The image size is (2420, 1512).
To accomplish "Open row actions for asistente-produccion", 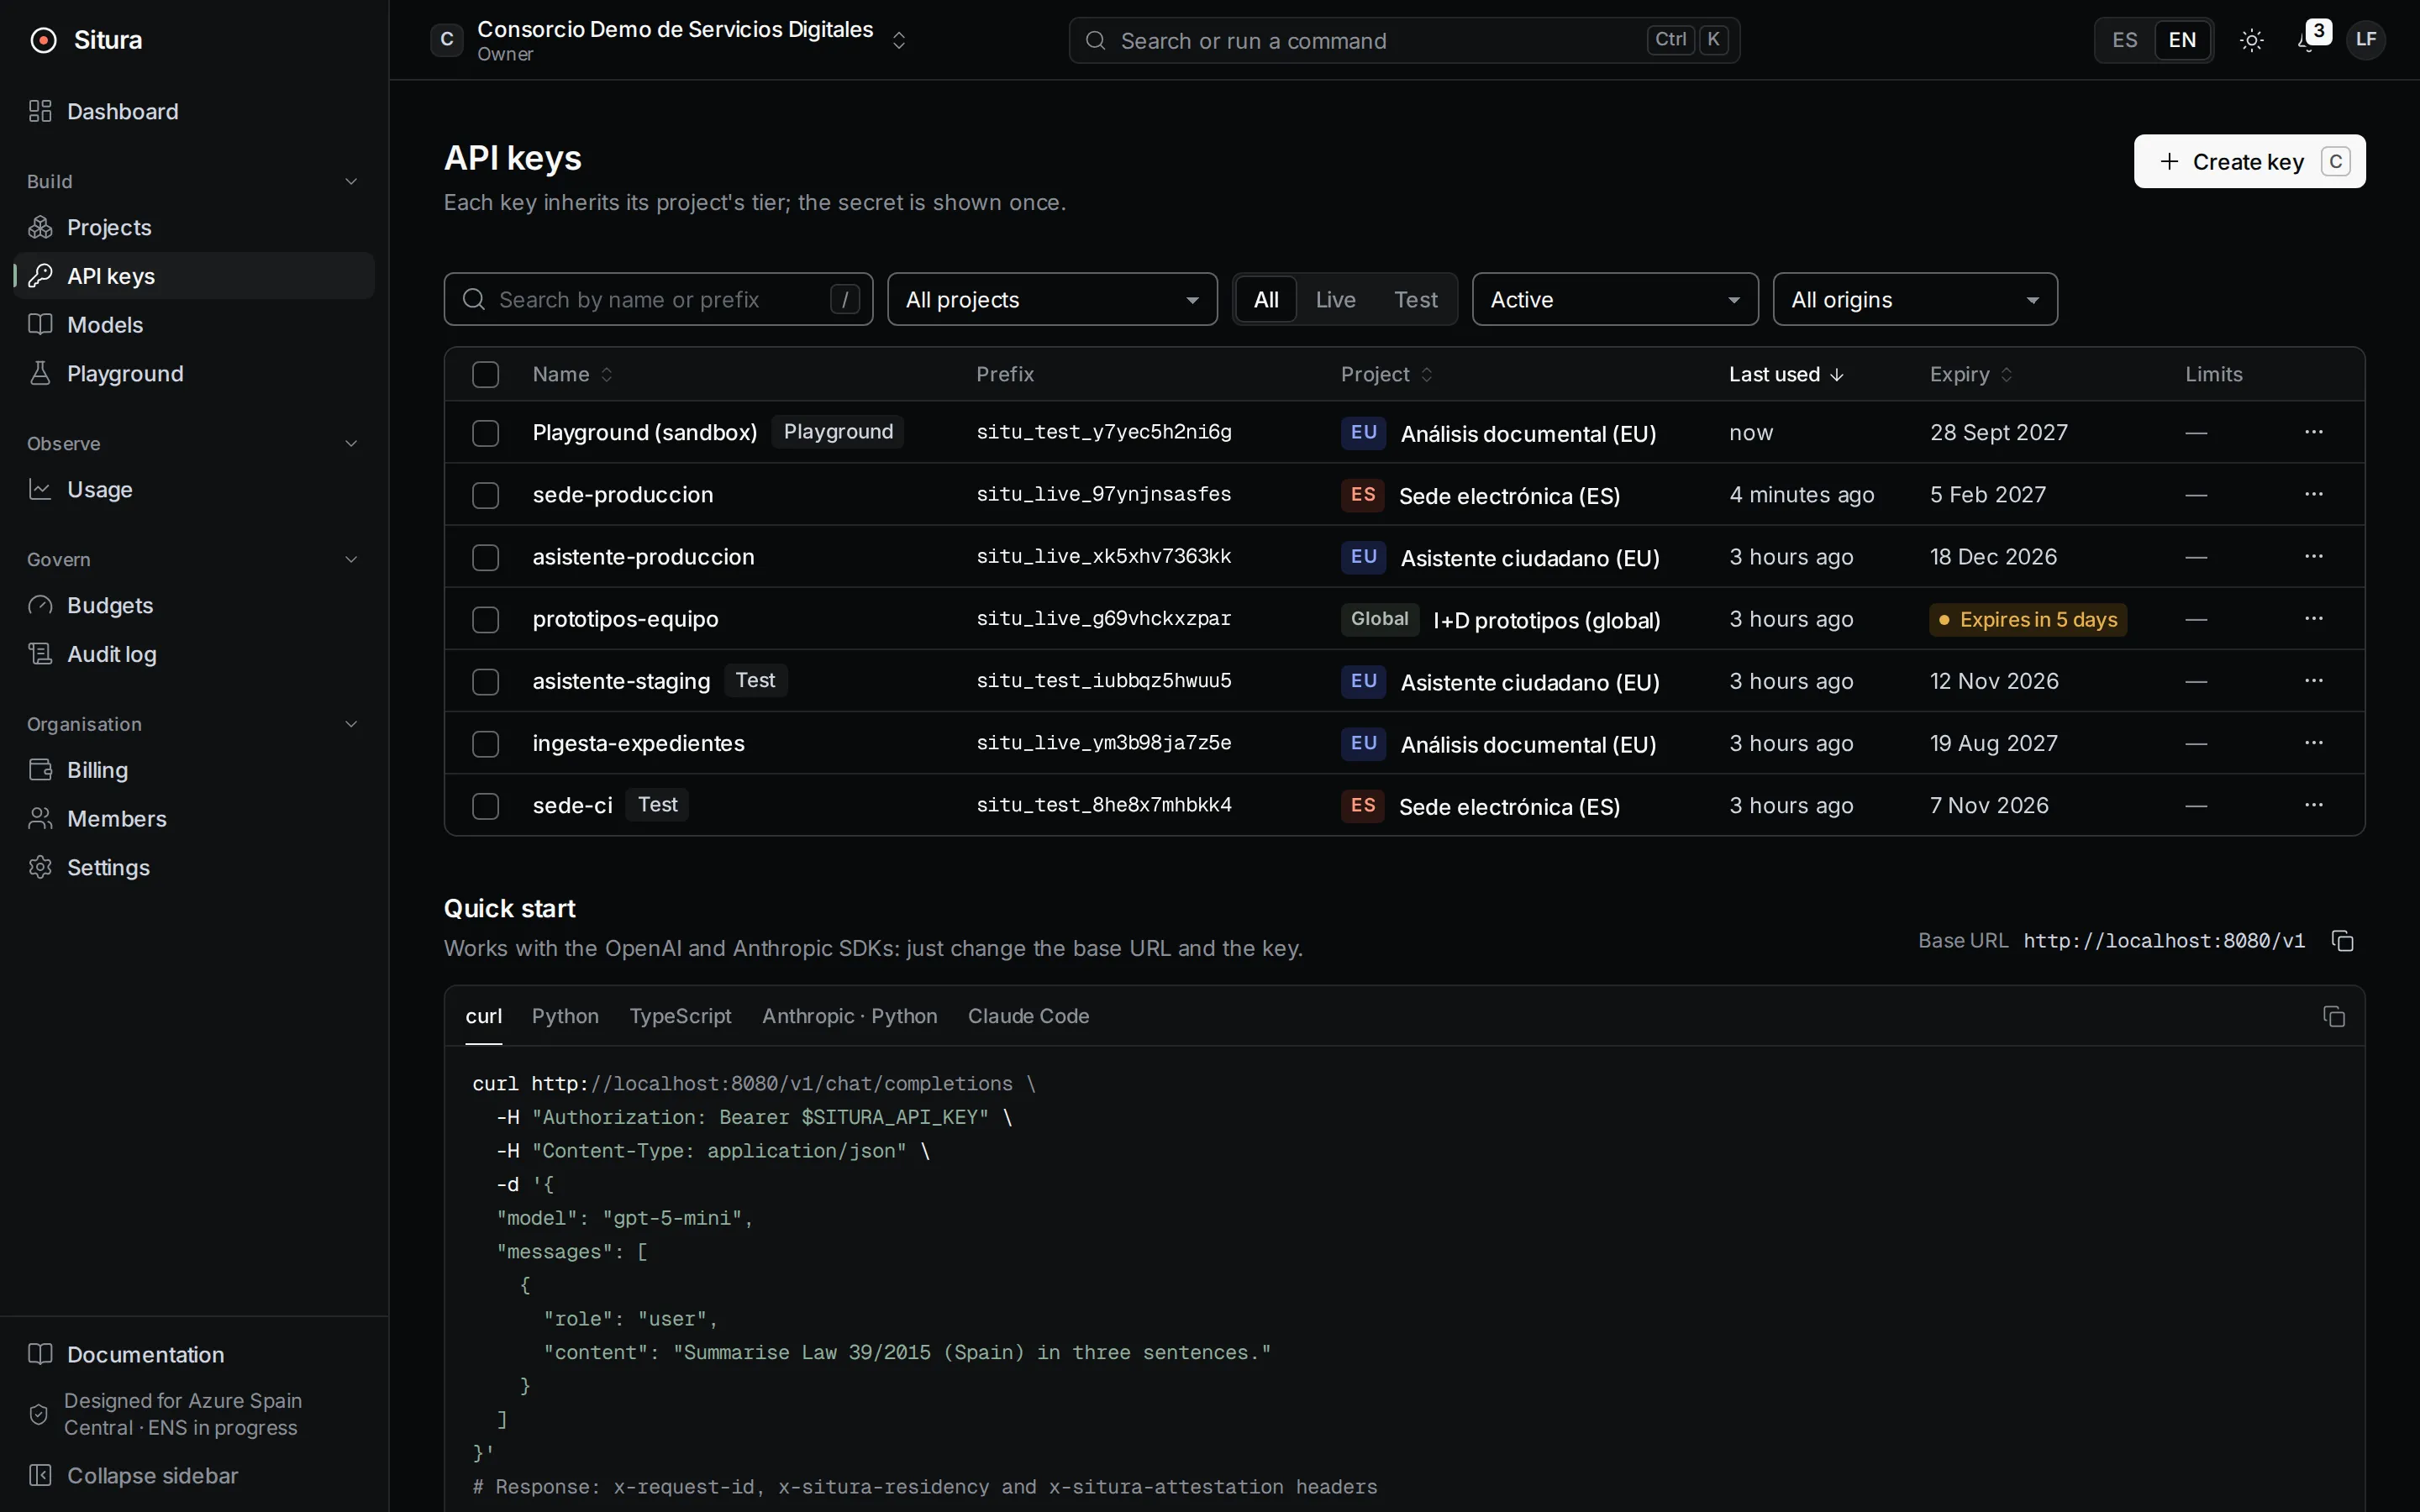I will pyautogui.click(x=2314, y=556).
